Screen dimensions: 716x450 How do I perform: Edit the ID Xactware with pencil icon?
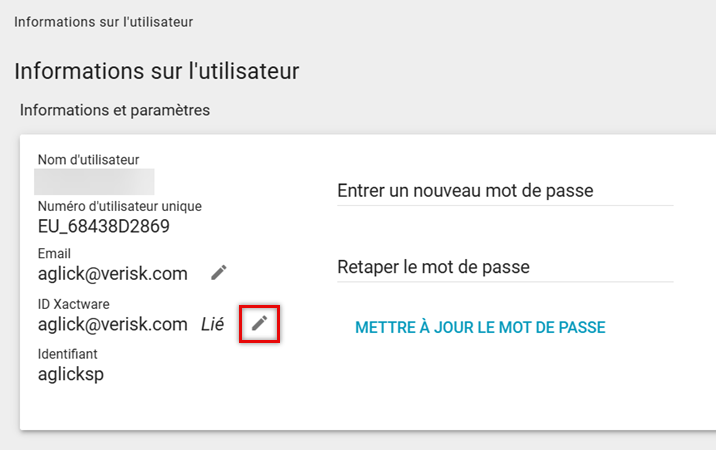259,323
